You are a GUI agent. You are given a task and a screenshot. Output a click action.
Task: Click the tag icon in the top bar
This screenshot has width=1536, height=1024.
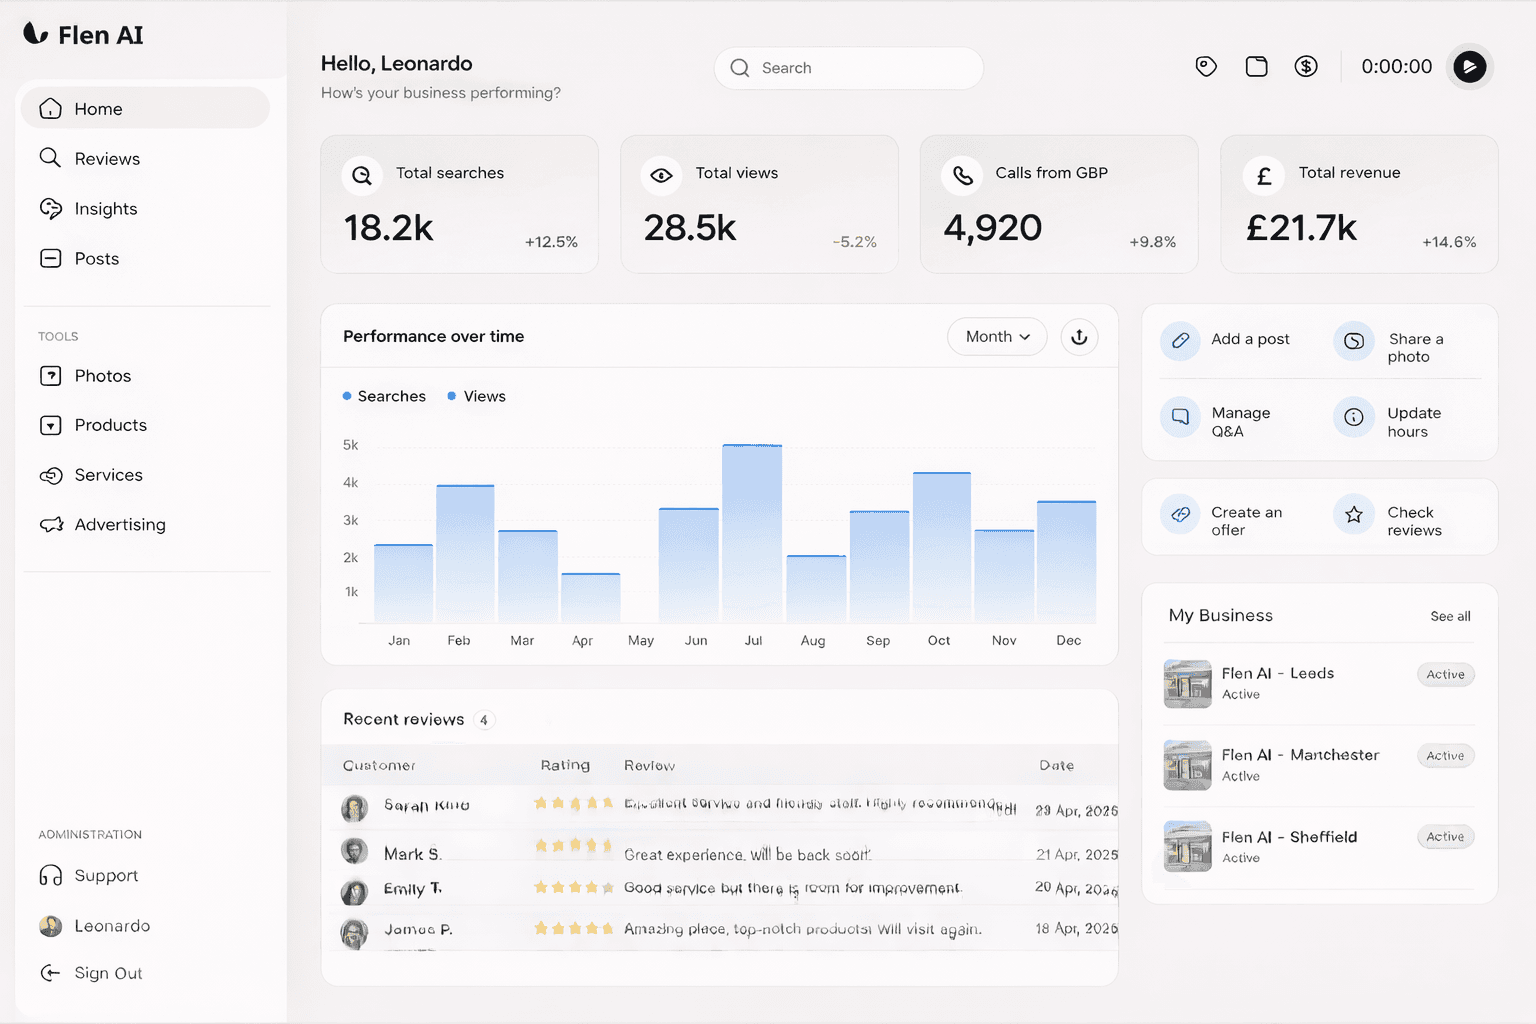1205,66
